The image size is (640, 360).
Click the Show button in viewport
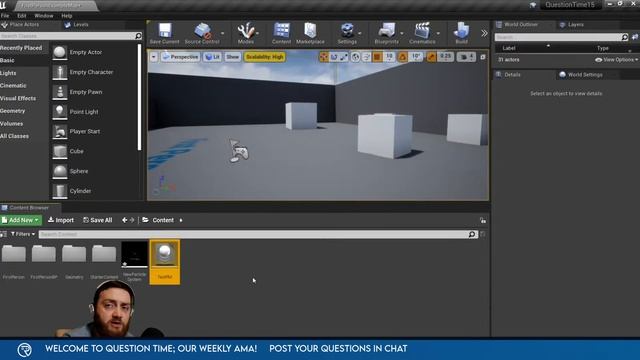coord(233,57)
